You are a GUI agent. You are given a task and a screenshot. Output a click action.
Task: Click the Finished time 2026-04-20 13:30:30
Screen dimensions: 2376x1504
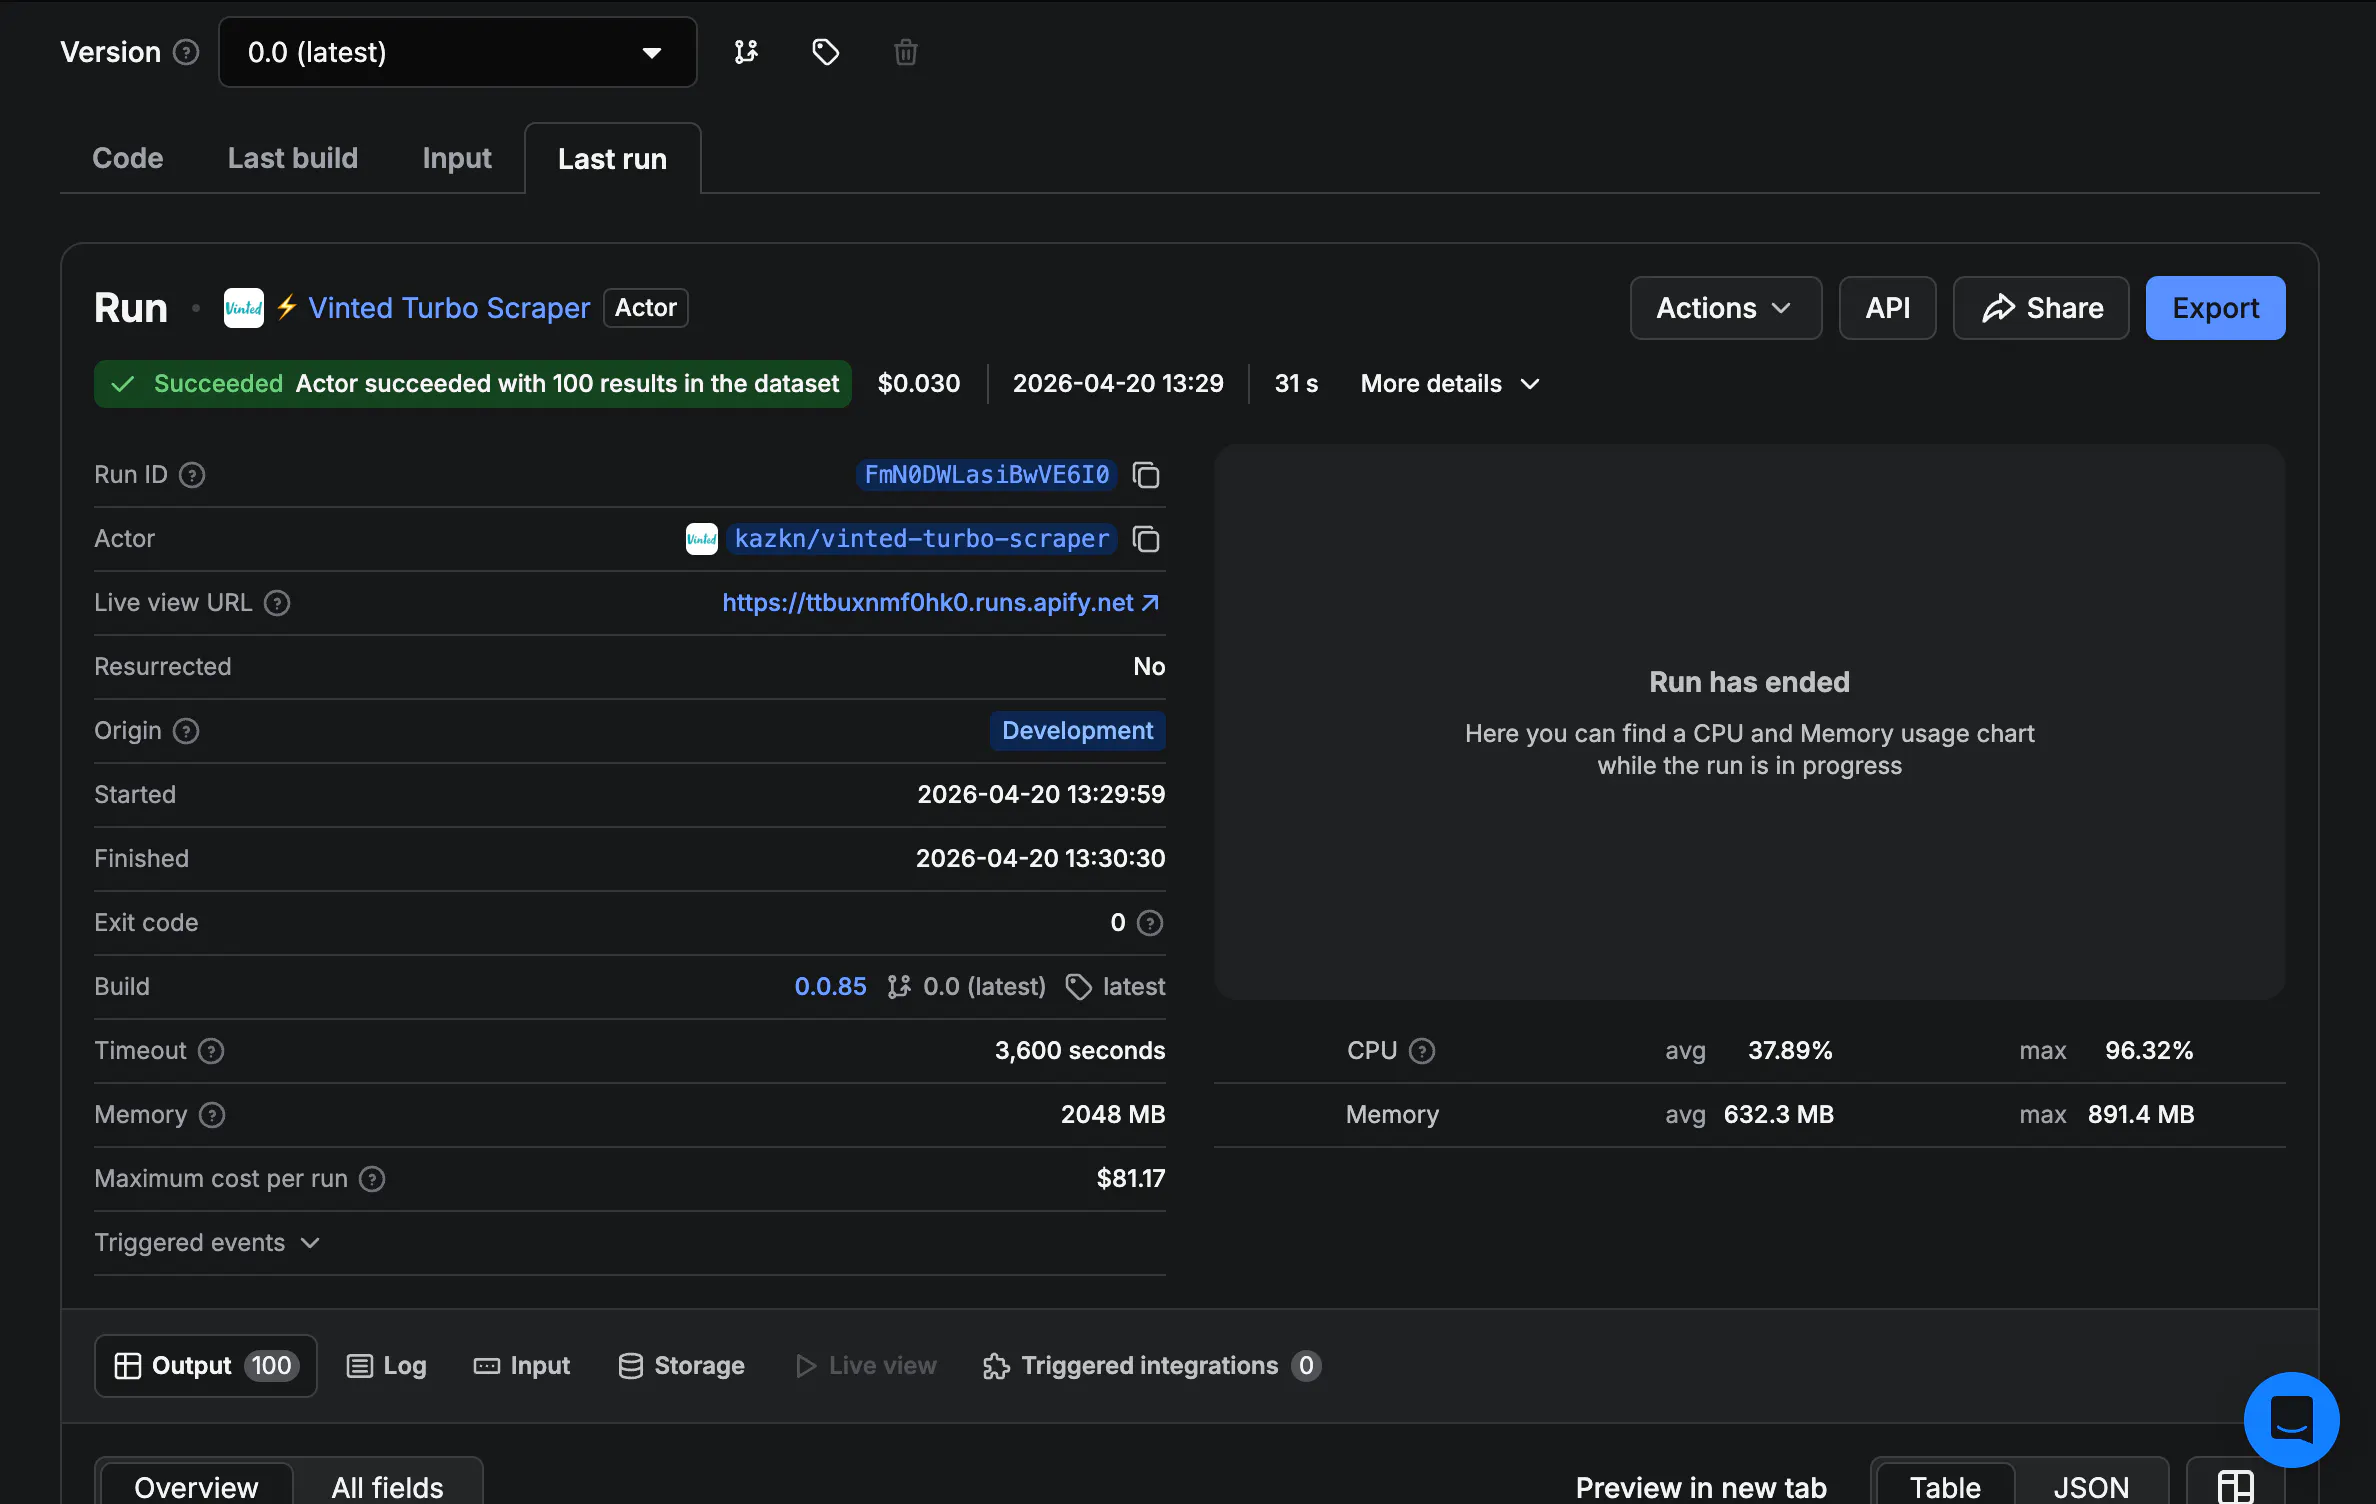click(x=1040, y=859)
